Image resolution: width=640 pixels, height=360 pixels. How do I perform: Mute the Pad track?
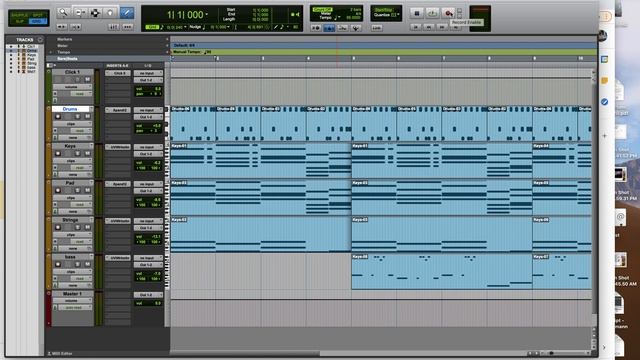(87, 191)
